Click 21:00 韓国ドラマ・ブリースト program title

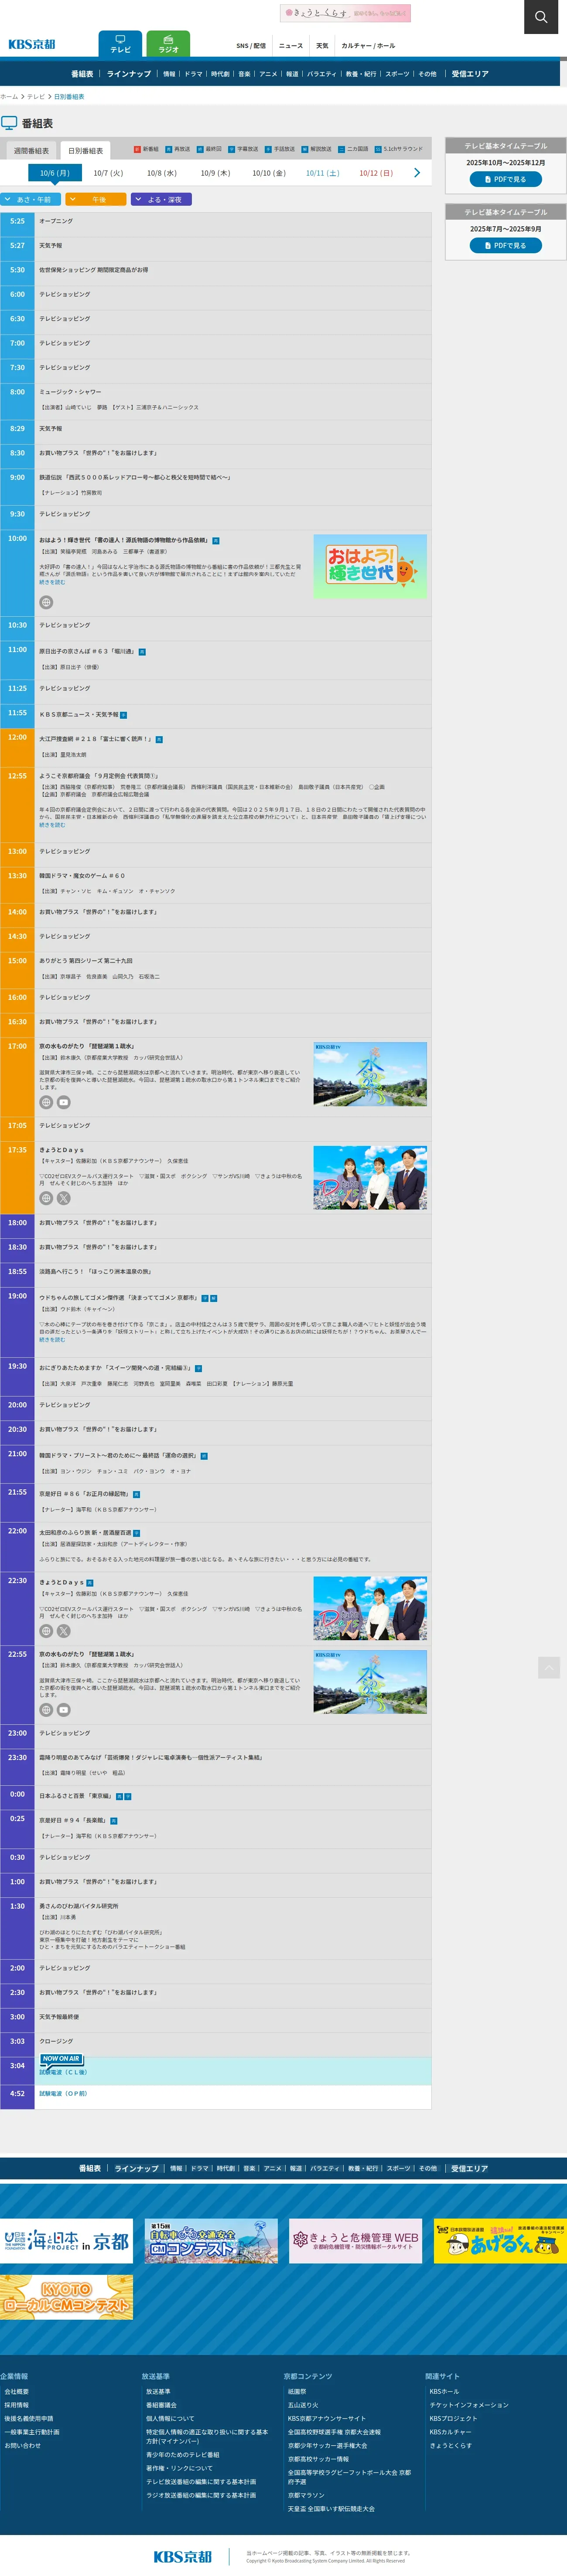118,1456
